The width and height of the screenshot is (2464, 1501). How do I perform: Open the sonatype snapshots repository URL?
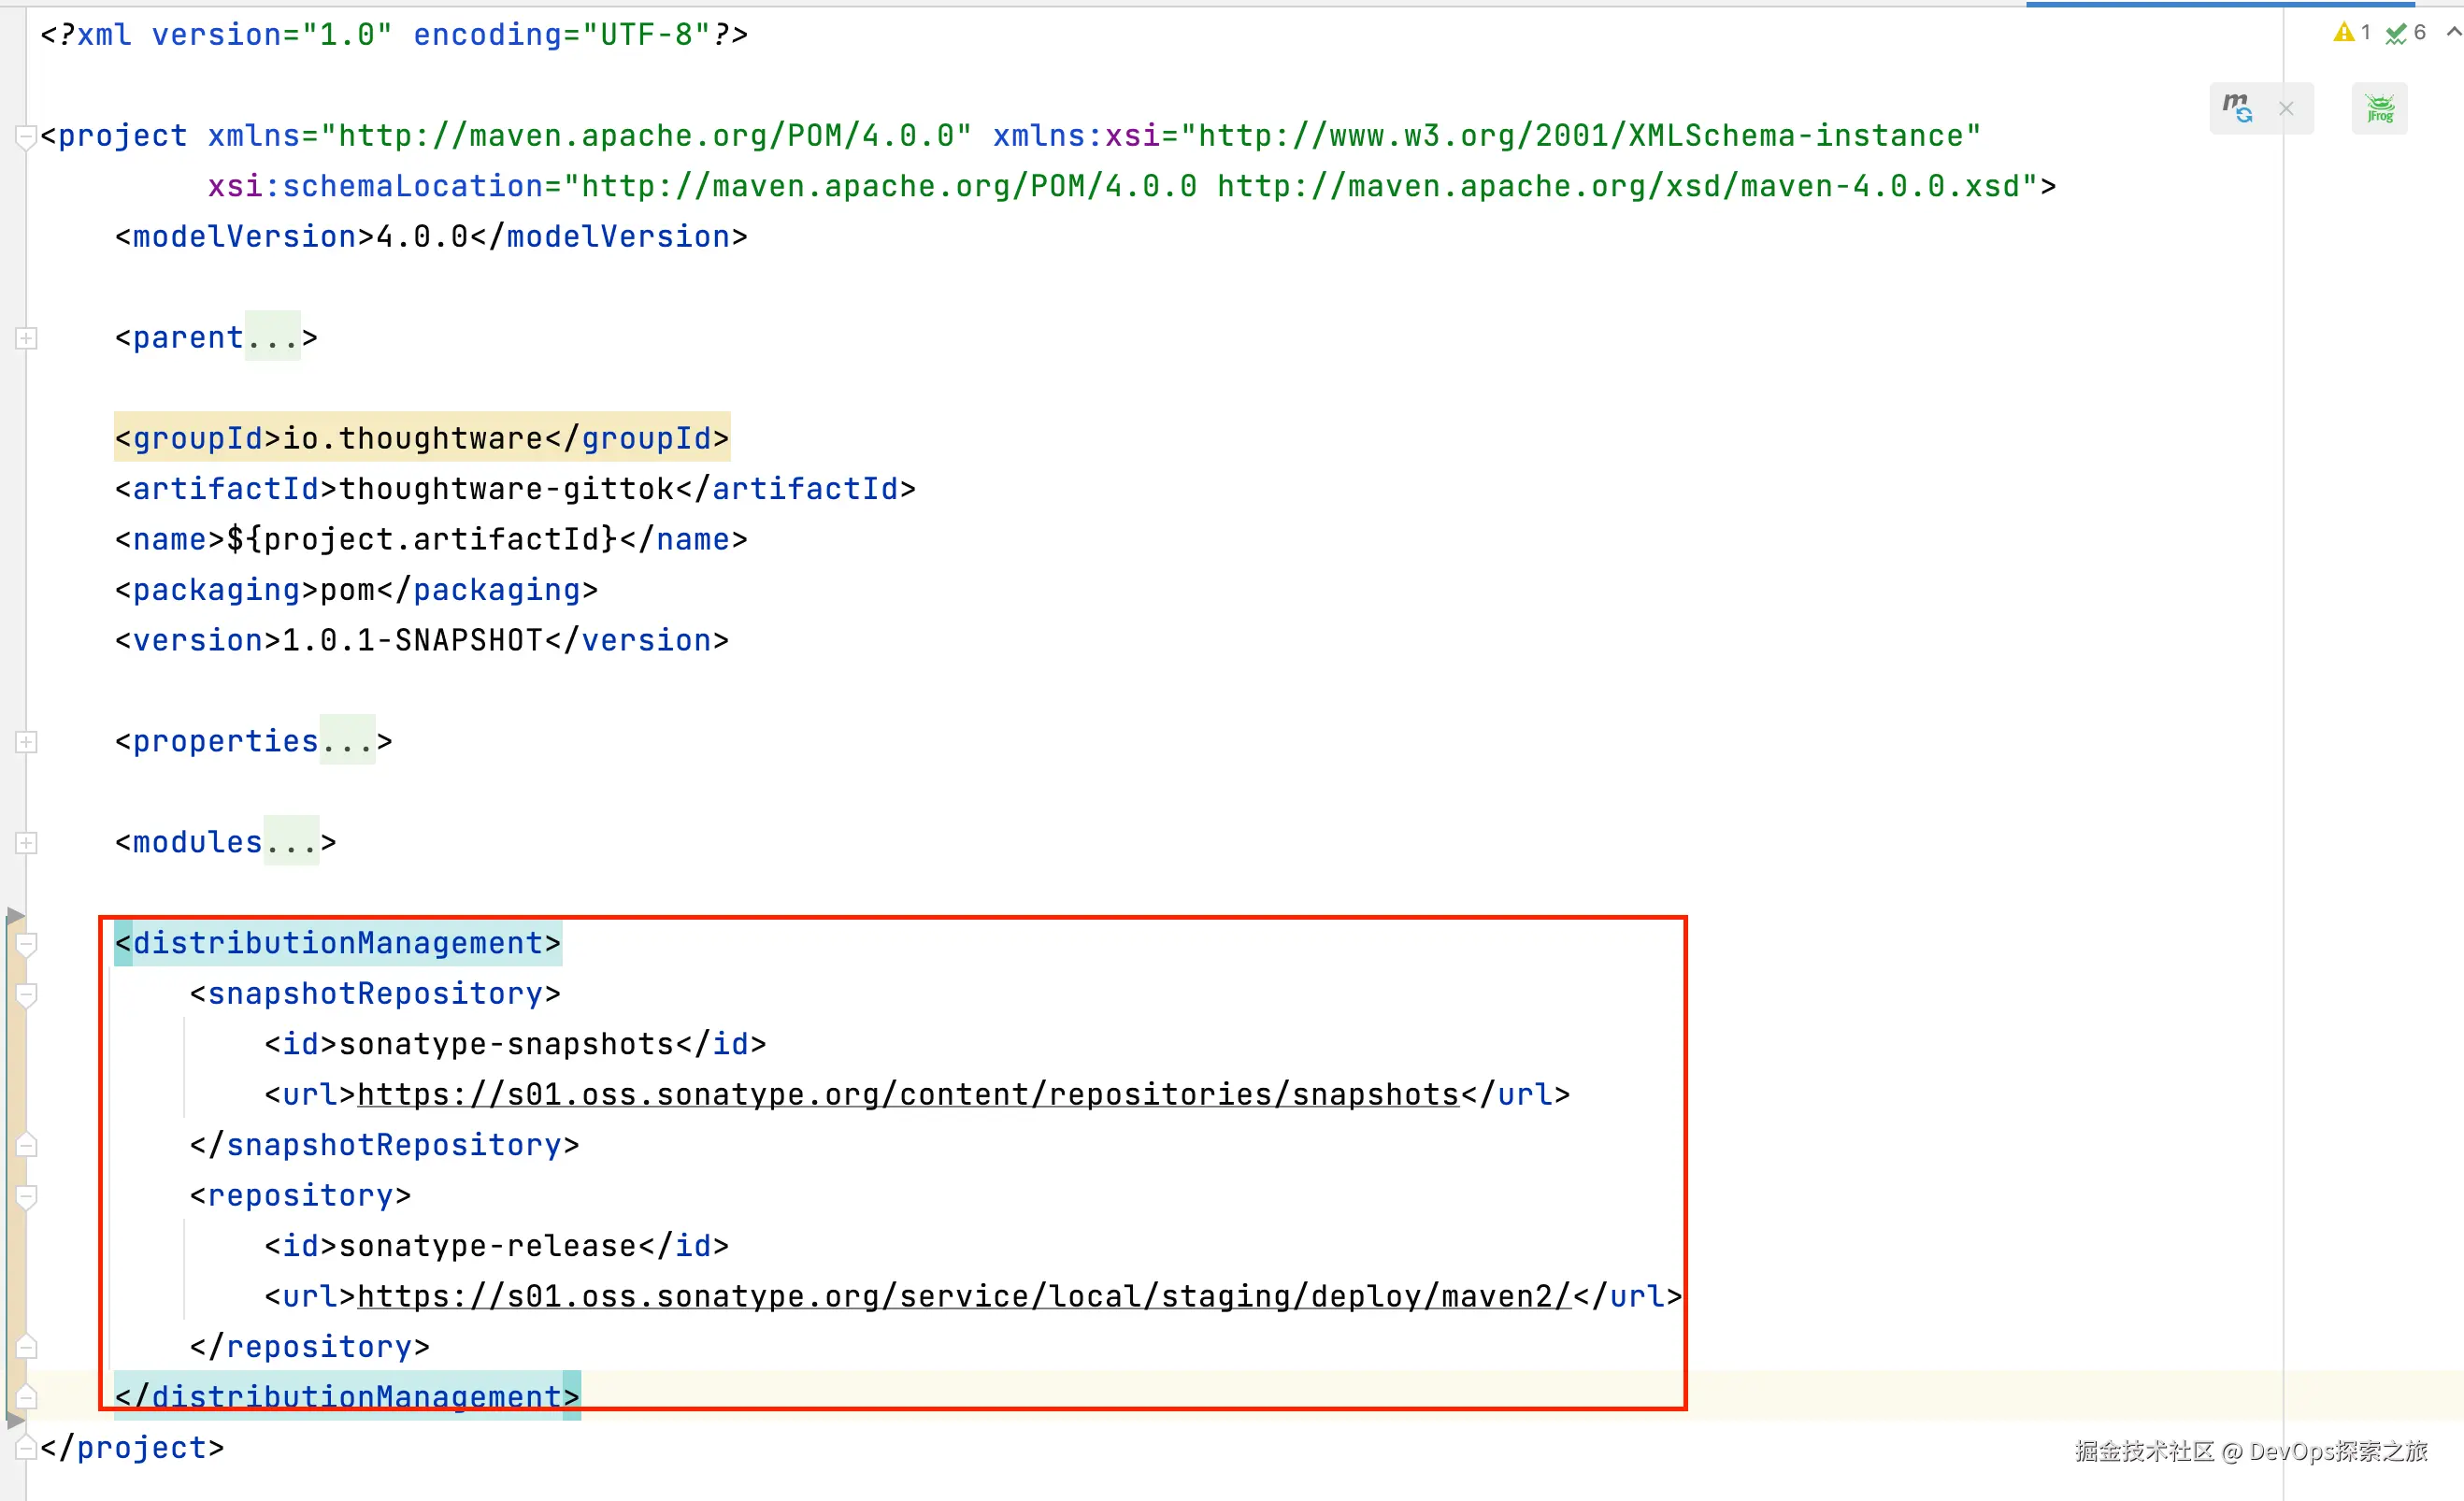click(x=908, y=1095)
